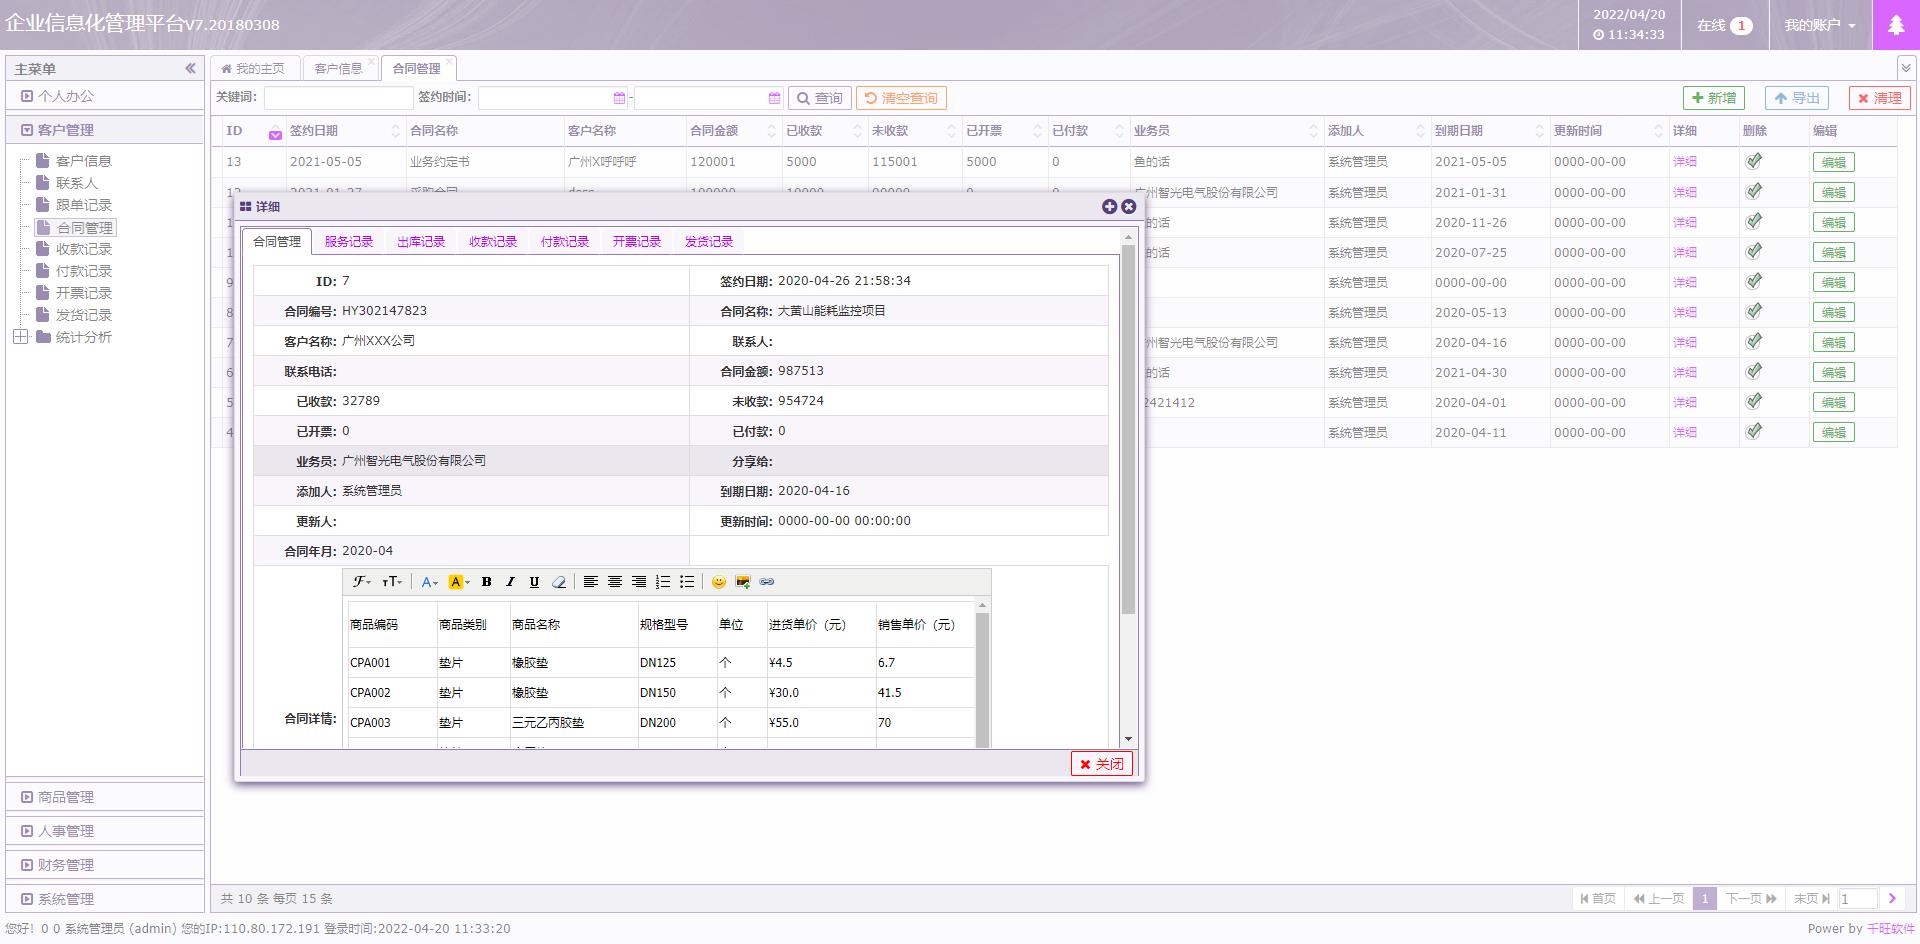Open the 客户信息 page tab
Screen dimensions: 1920x944
click(x=338, y=69)
